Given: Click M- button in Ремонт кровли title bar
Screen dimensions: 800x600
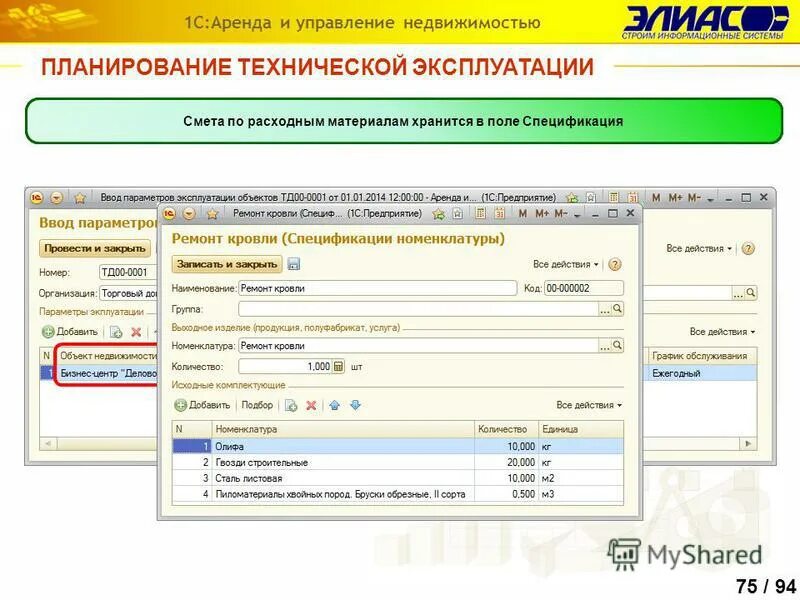Looking at the screenshot, I should point(561,213).
